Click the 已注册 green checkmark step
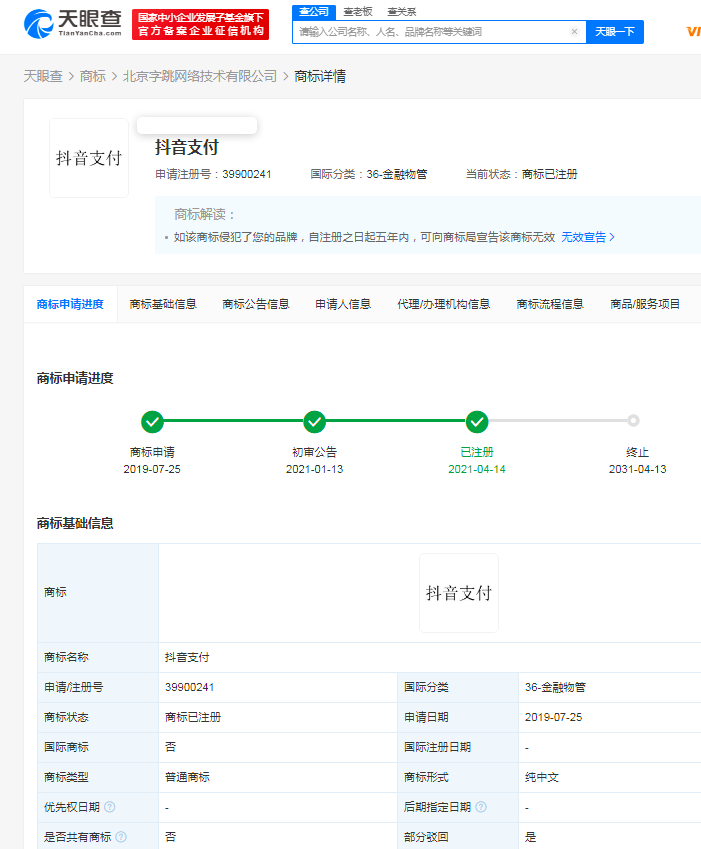The image size is (701, 849). pos(477,421)
